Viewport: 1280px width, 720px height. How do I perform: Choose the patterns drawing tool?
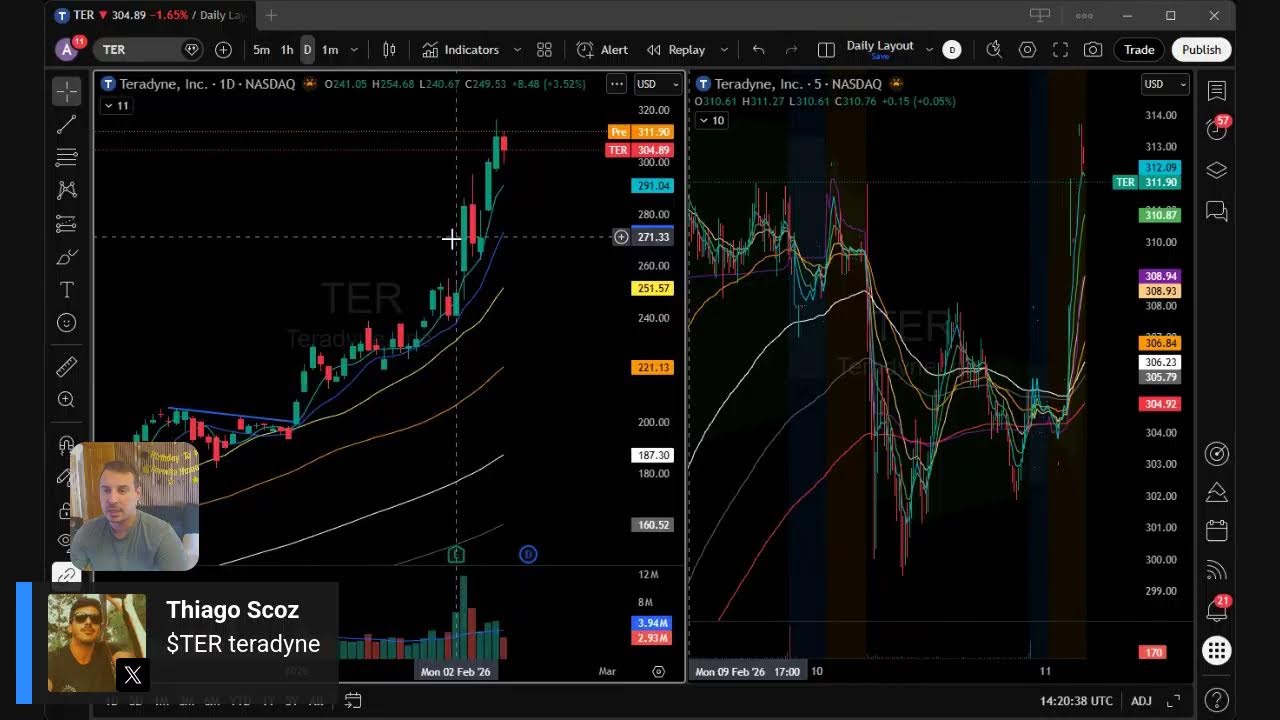67,190
